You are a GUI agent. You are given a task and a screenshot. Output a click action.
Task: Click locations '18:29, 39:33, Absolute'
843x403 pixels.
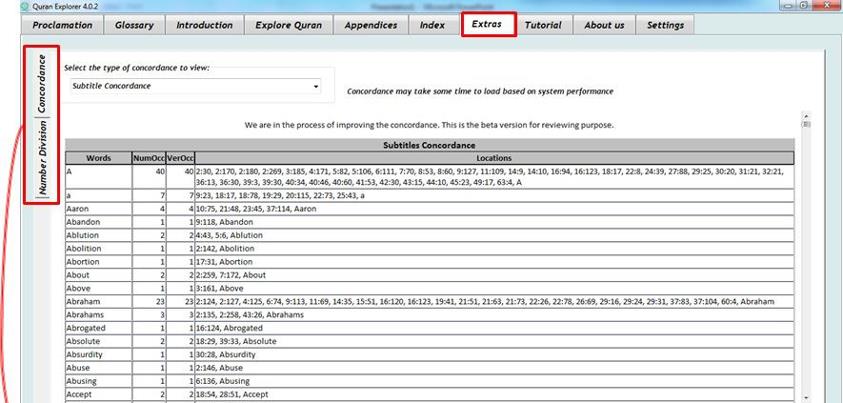pos(237,341)
